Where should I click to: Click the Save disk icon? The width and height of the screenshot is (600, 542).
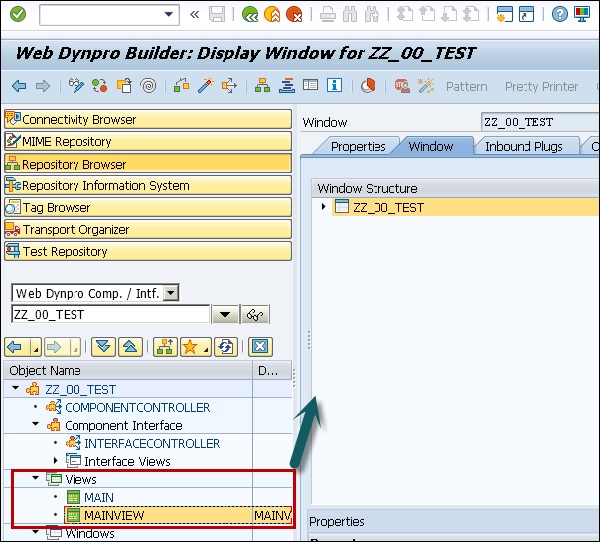coord(217,14)
